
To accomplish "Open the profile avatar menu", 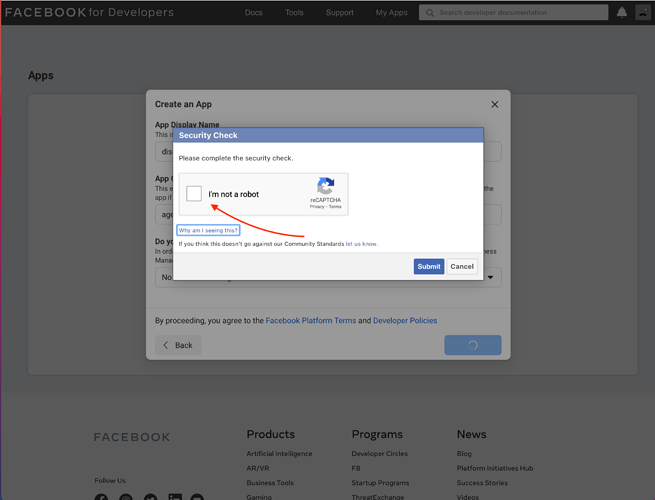I will pyautogui.click(x=643, y=13).
